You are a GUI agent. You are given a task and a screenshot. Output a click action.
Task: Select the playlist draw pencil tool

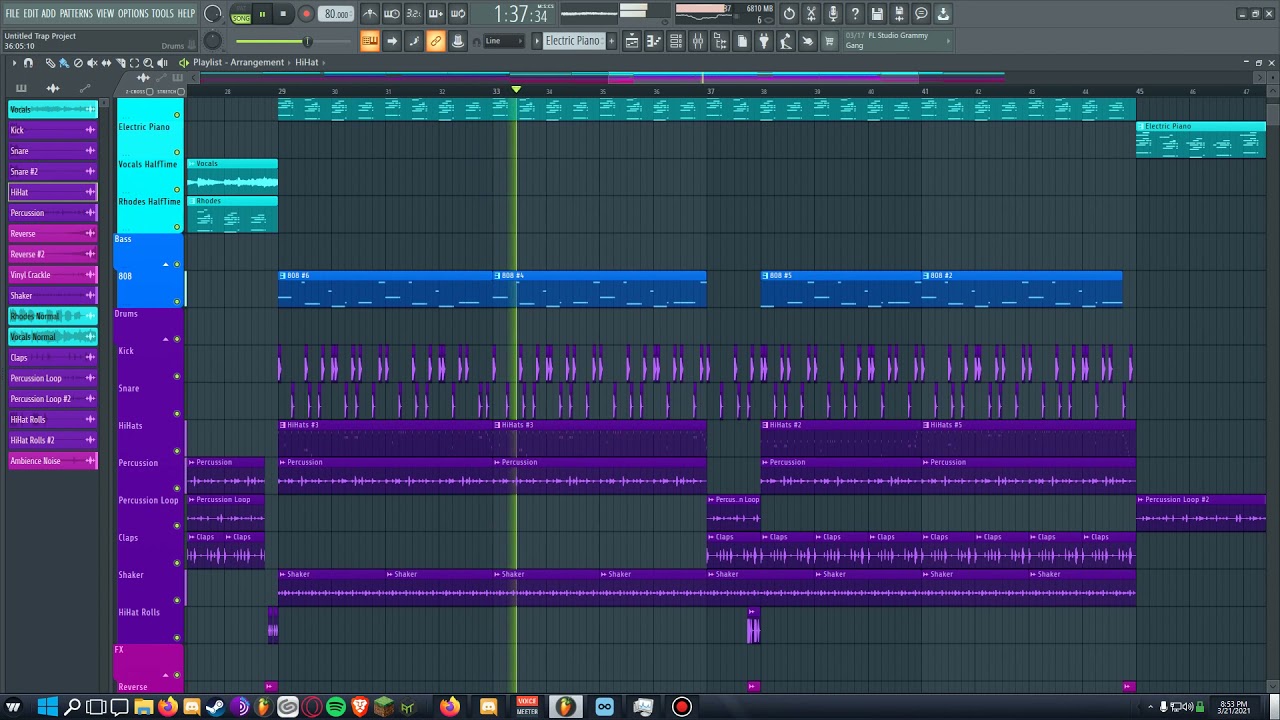(x=50, y=63)
